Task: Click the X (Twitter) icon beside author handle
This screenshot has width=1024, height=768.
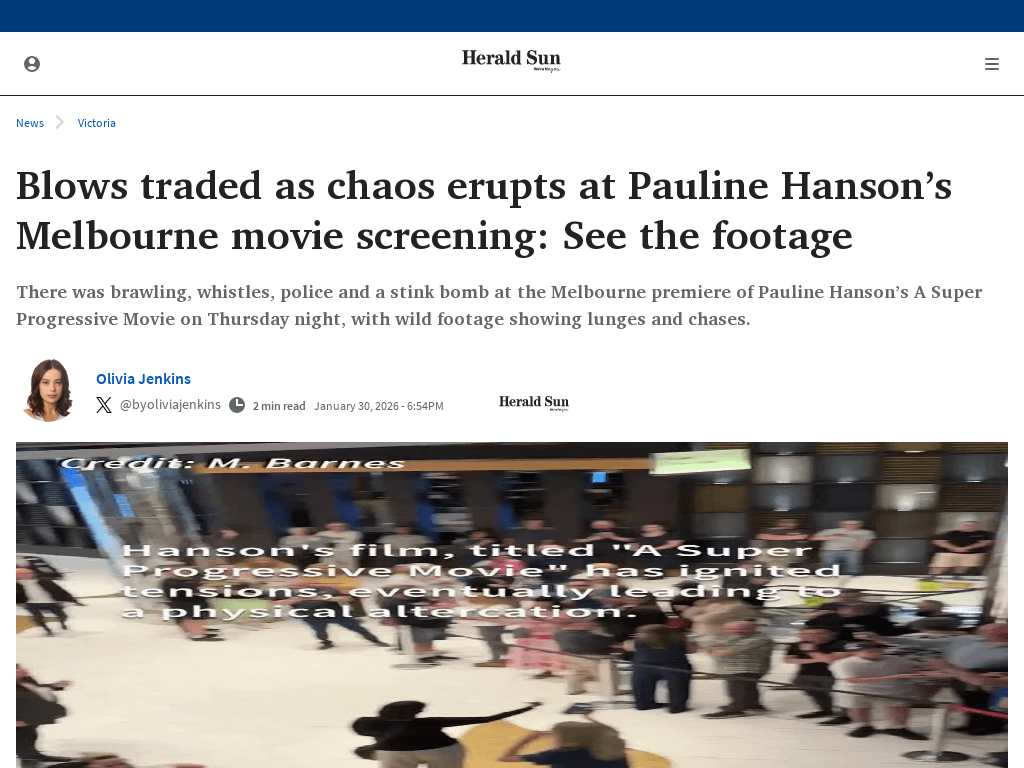Action: point(104,405)
